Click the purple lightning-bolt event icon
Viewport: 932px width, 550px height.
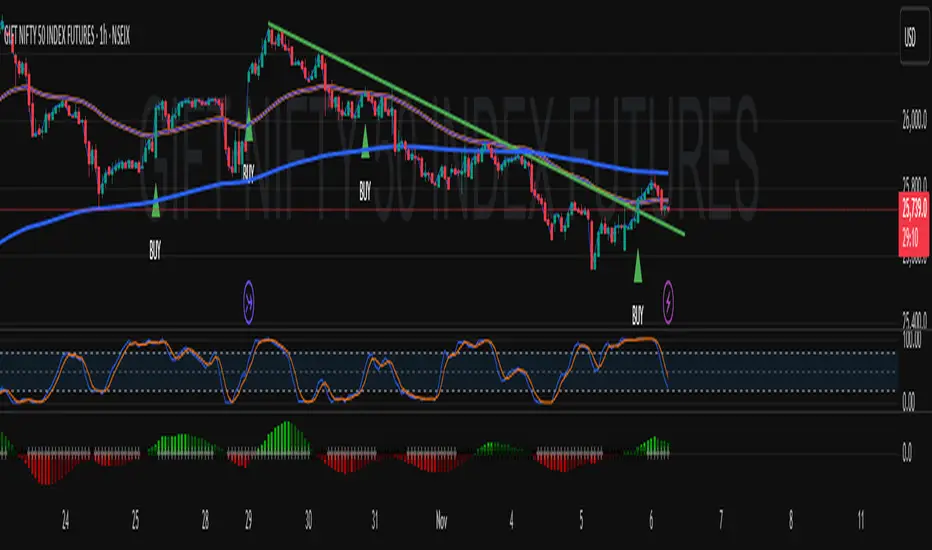point(668,302)
